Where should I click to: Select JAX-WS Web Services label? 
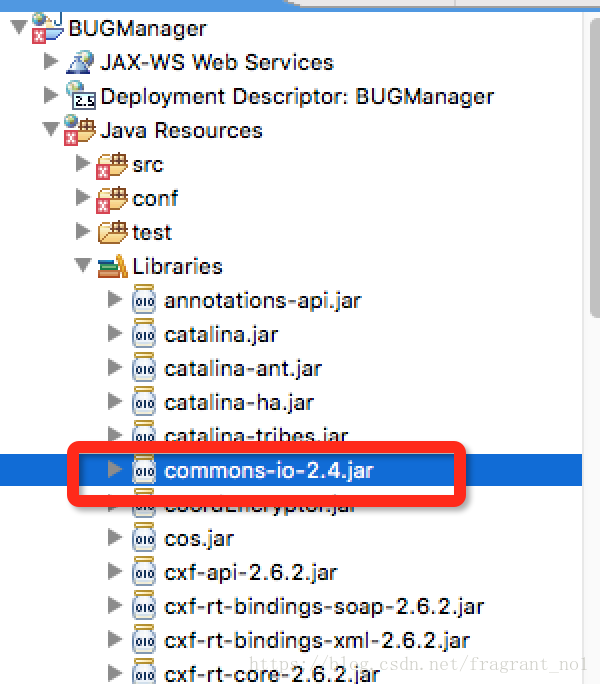pos(217,62)
